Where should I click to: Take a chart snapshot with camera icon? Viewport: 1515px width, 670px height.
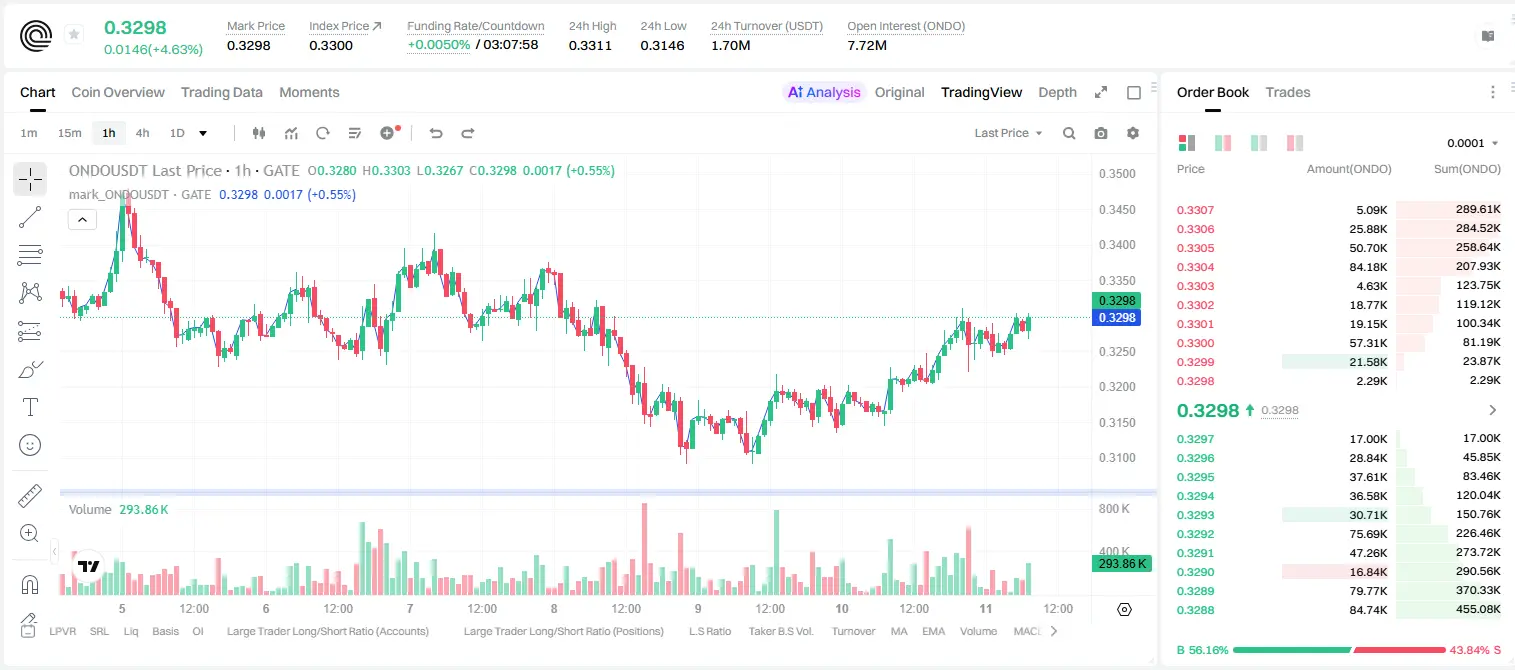click(1101, 133)
